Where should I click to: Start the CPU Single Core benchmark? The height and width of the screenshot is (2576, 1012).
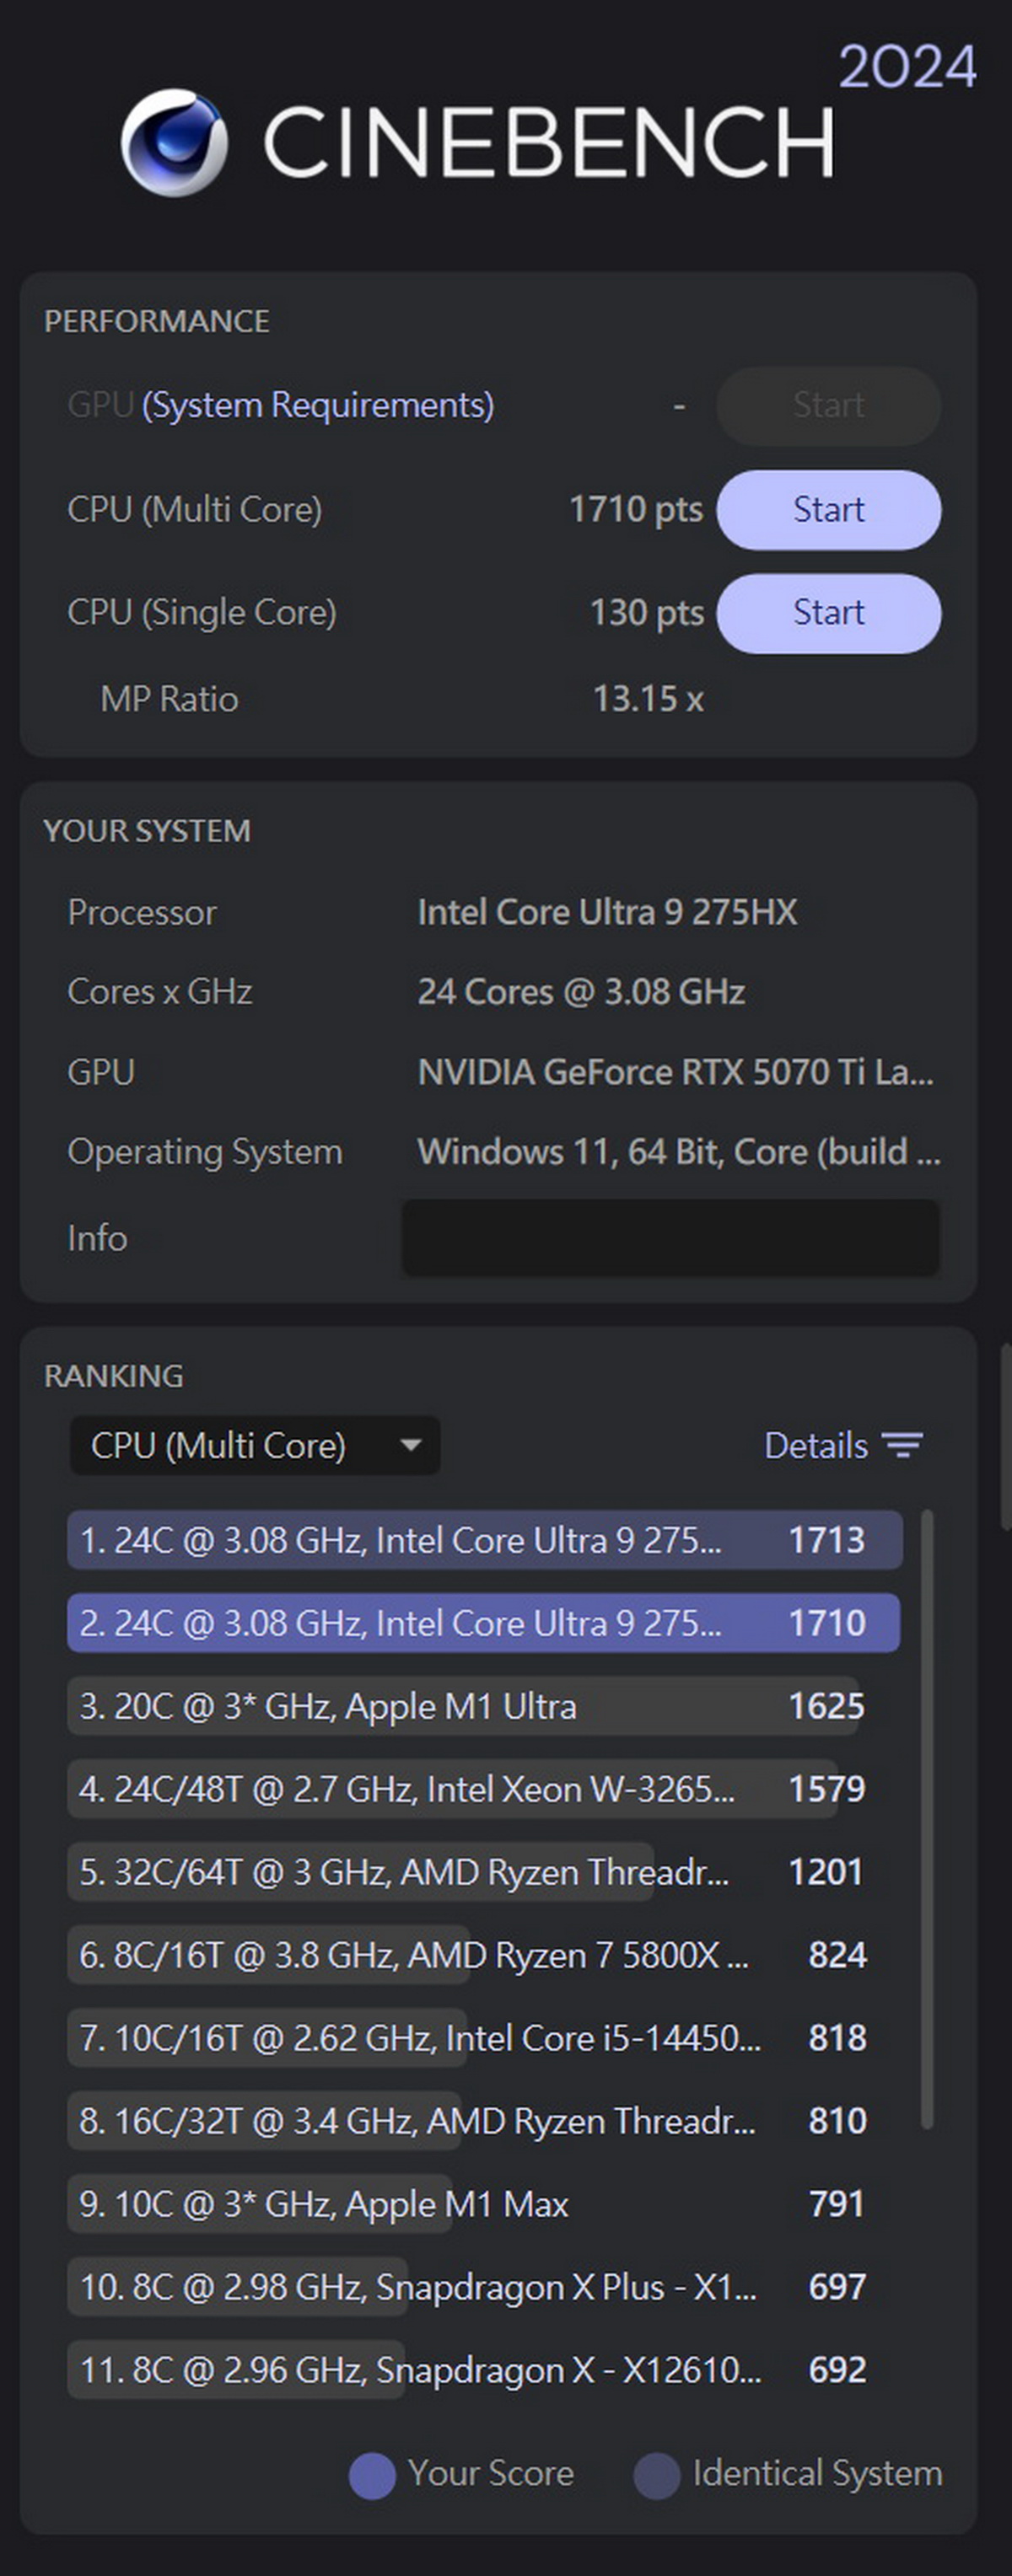coord(828,613)
